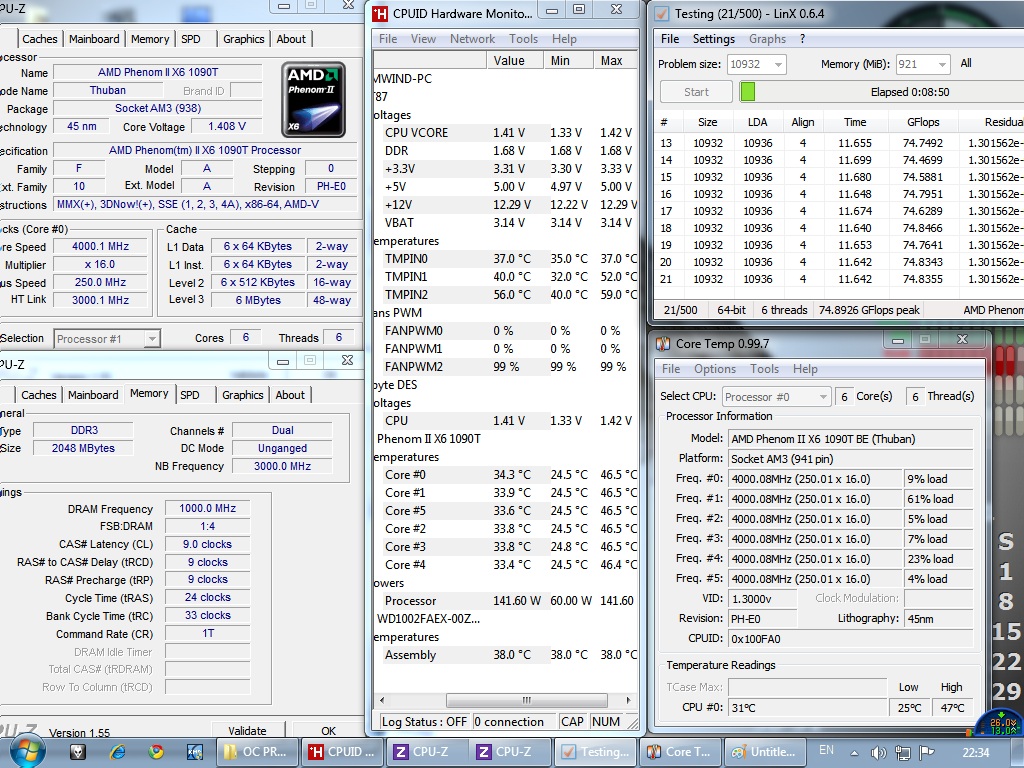Expand the Problem size dropdown in LinX
This screenshot has width=1024, height=768.
(777, 64)
